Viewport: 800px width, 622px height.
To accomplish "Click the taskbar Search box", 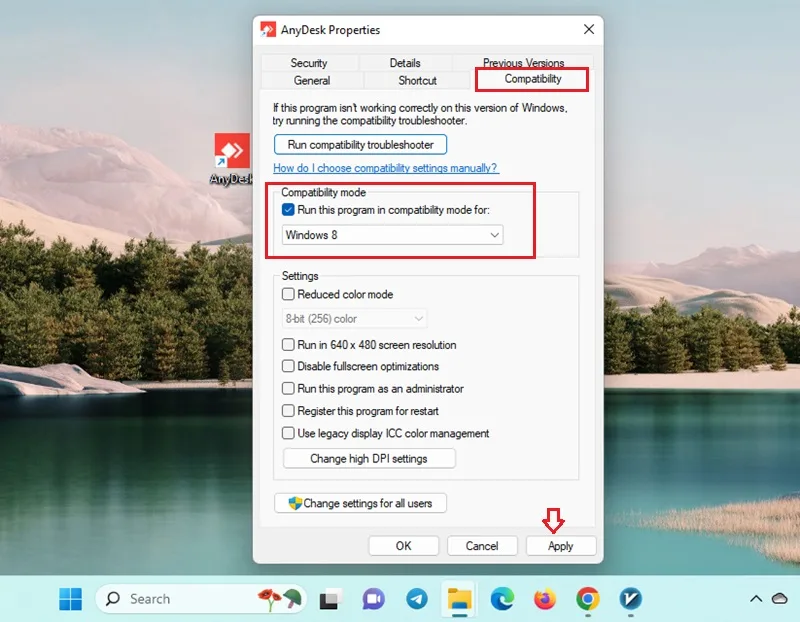I will 201,599.
